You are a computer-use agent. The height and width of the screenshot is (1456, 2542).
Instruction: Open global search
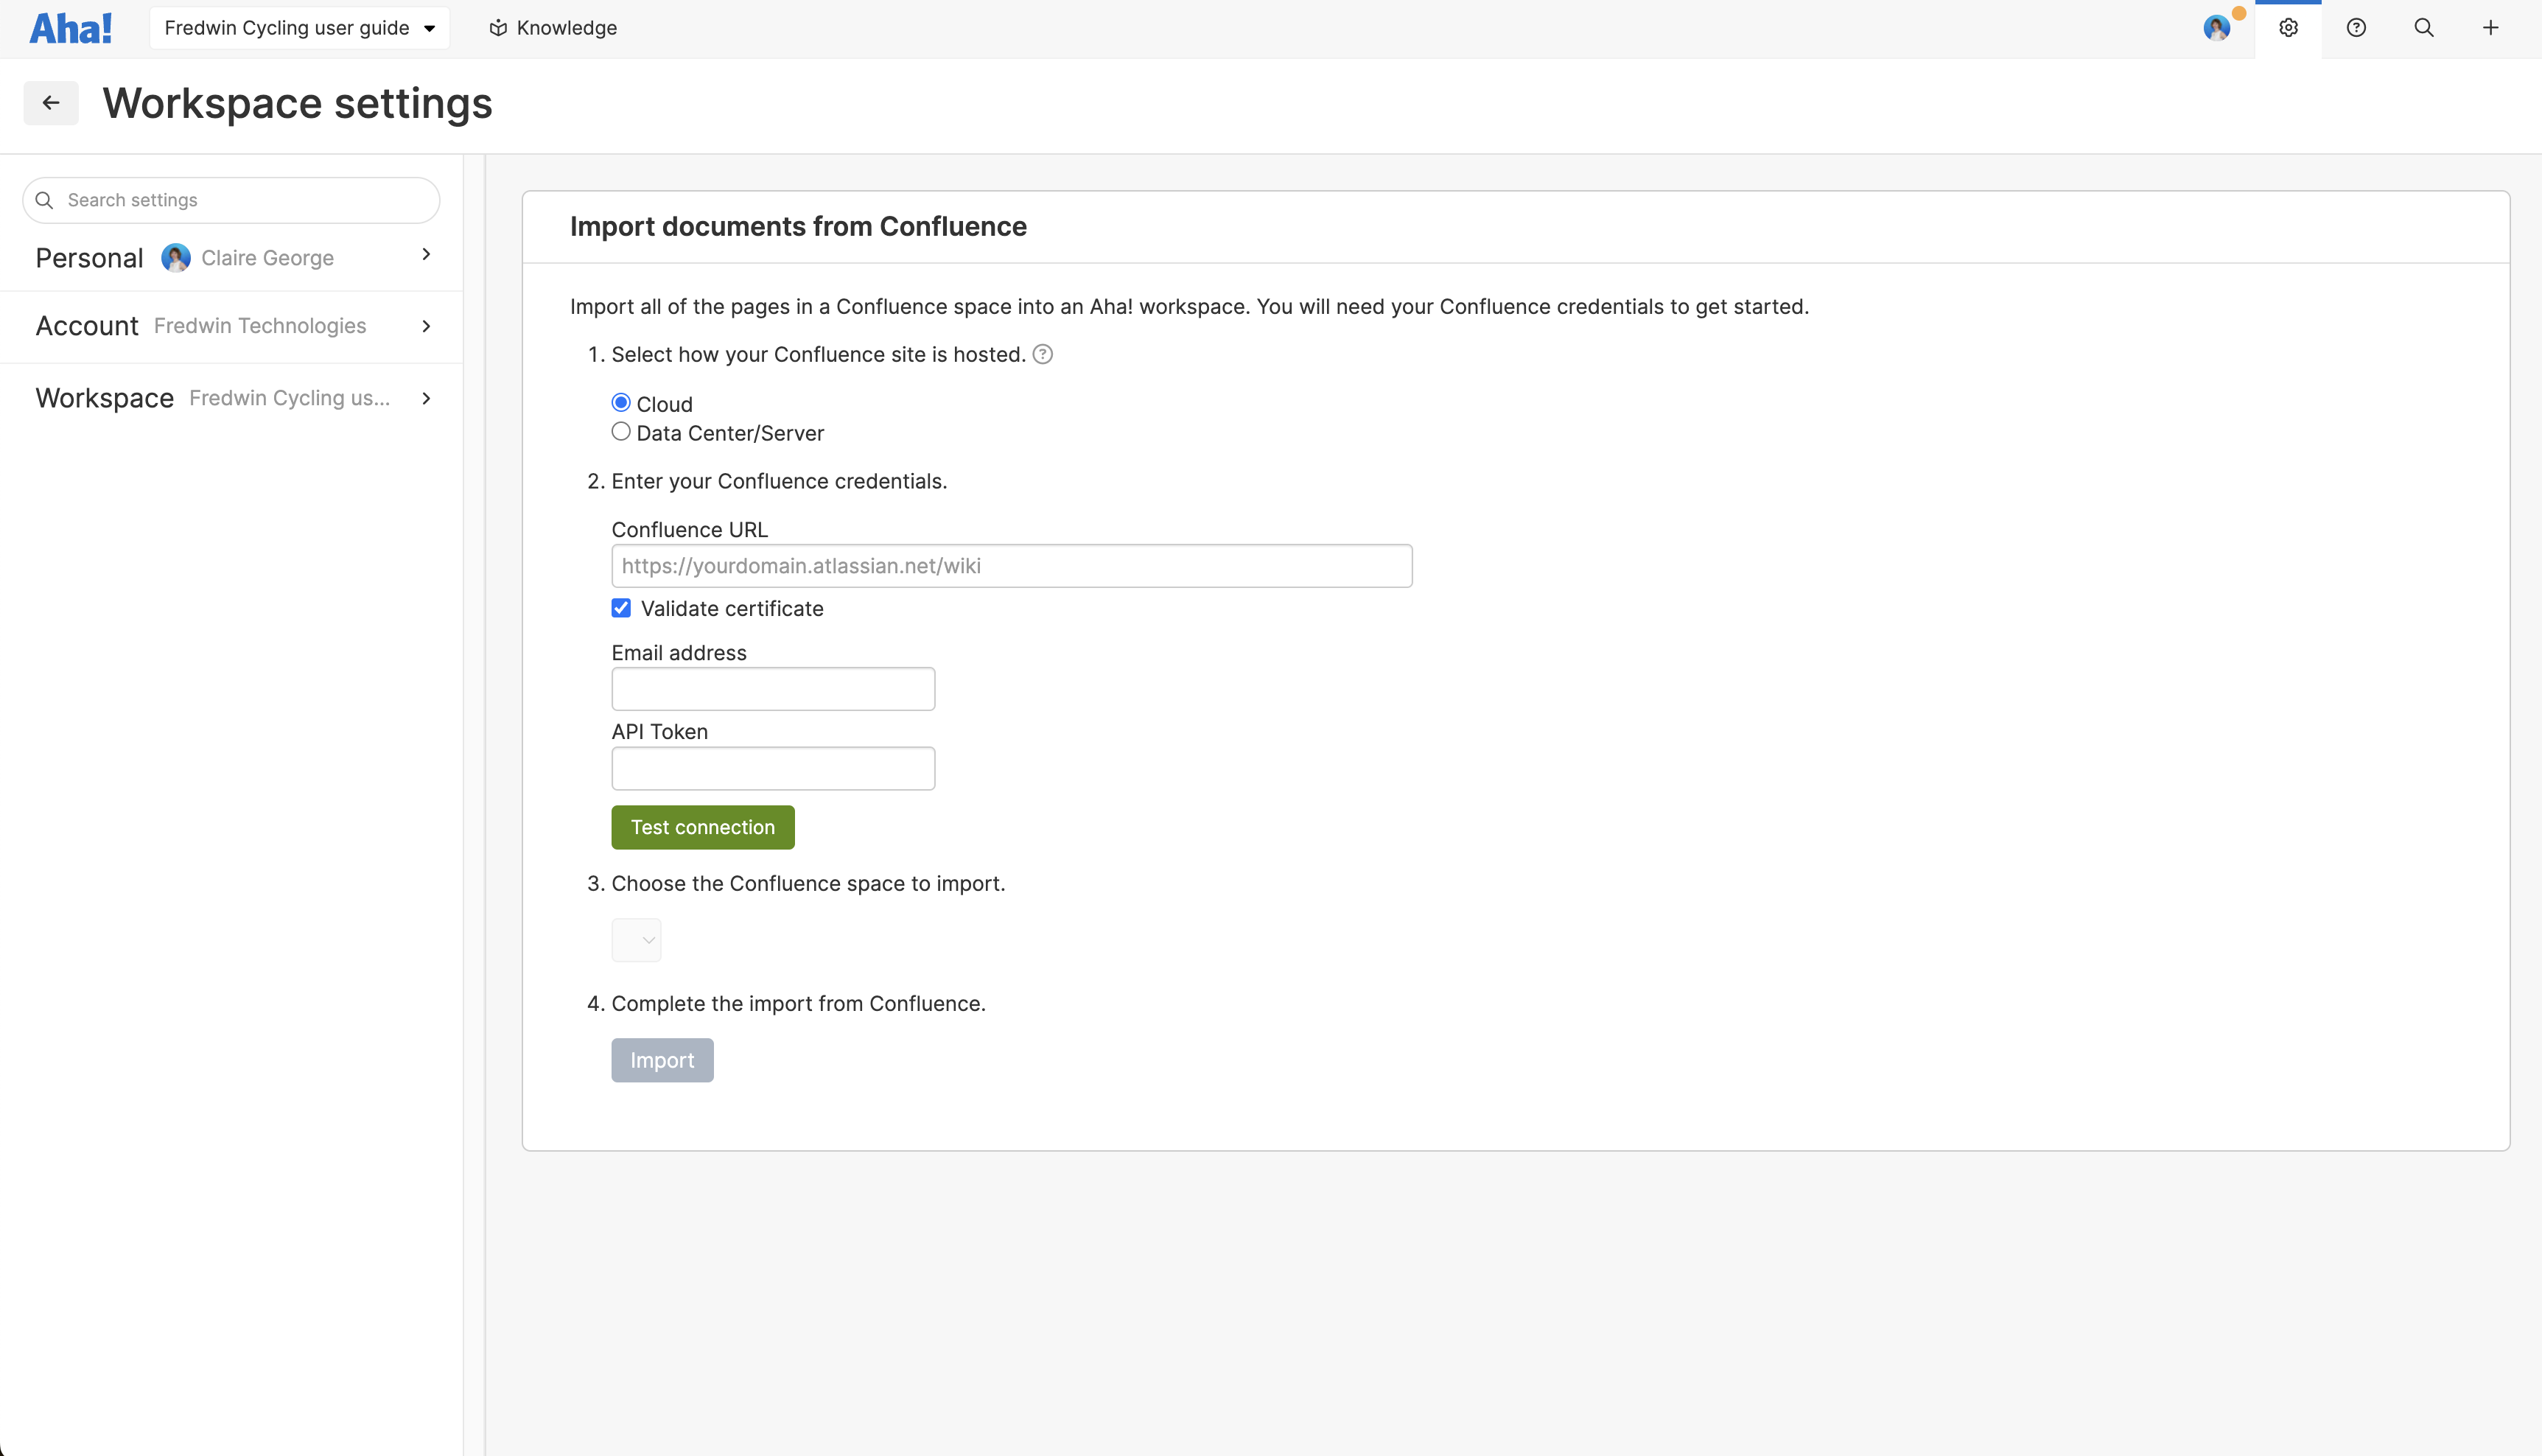(2423, 27)
